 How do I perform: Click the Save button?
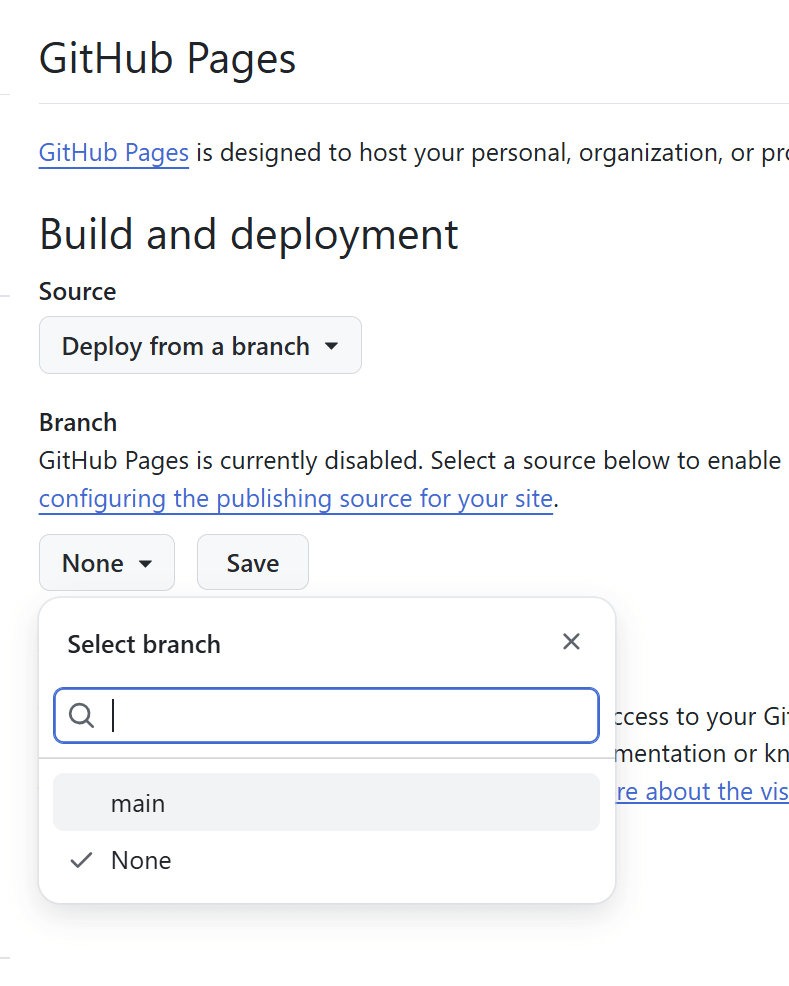click(x=253, y=563)
